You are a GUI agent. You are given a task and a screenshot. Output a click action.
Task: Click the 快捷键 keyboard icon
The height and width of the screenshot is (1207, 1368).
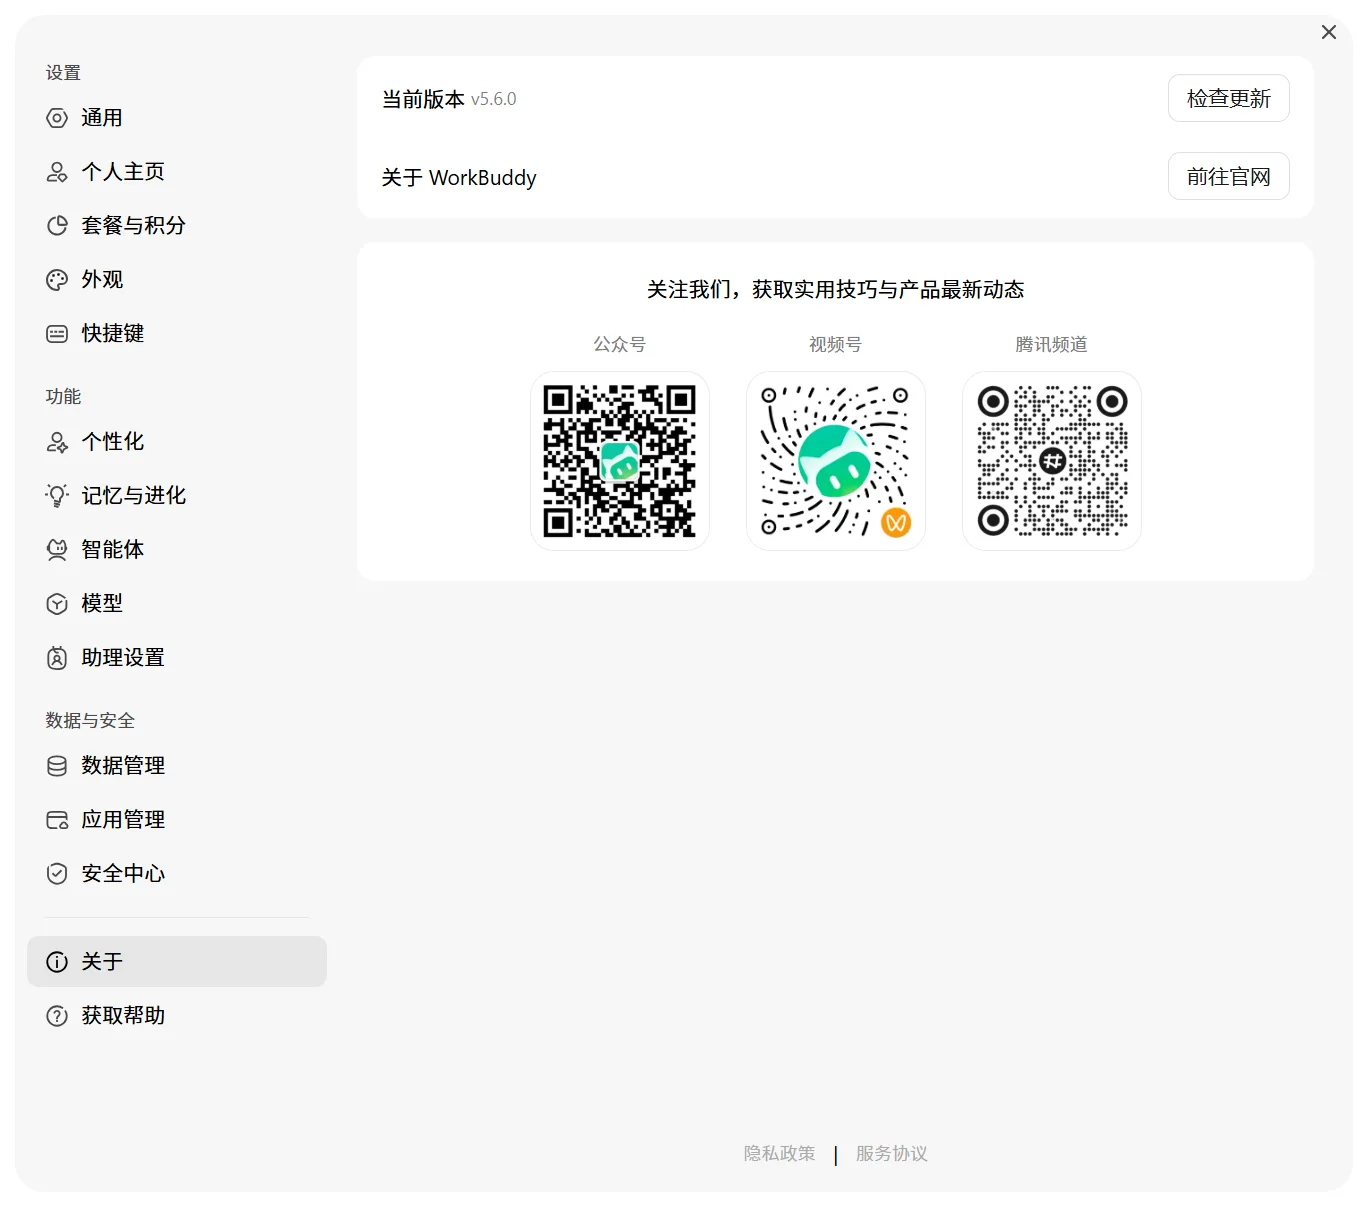click(57, 334)
